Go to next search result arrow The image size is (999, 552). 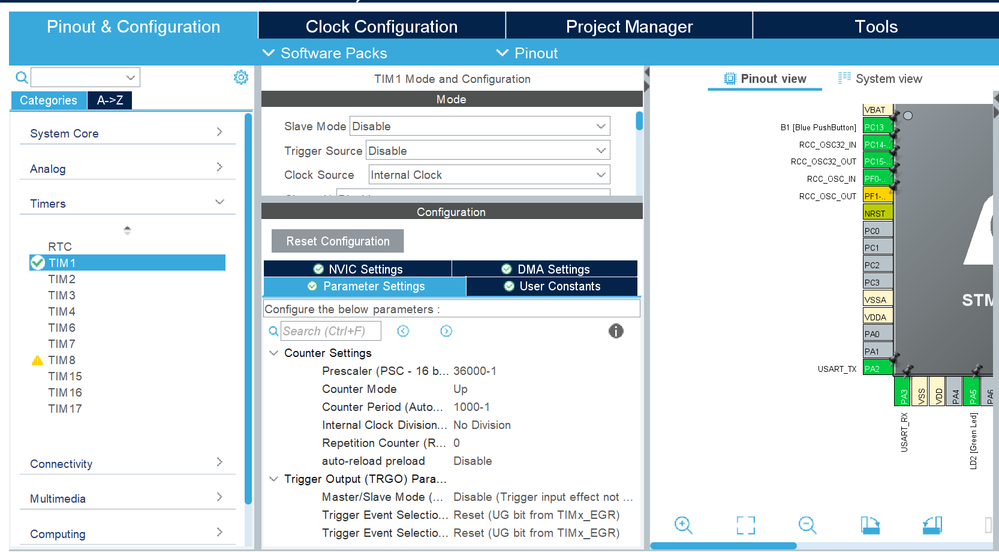click(x=446, y=331)
